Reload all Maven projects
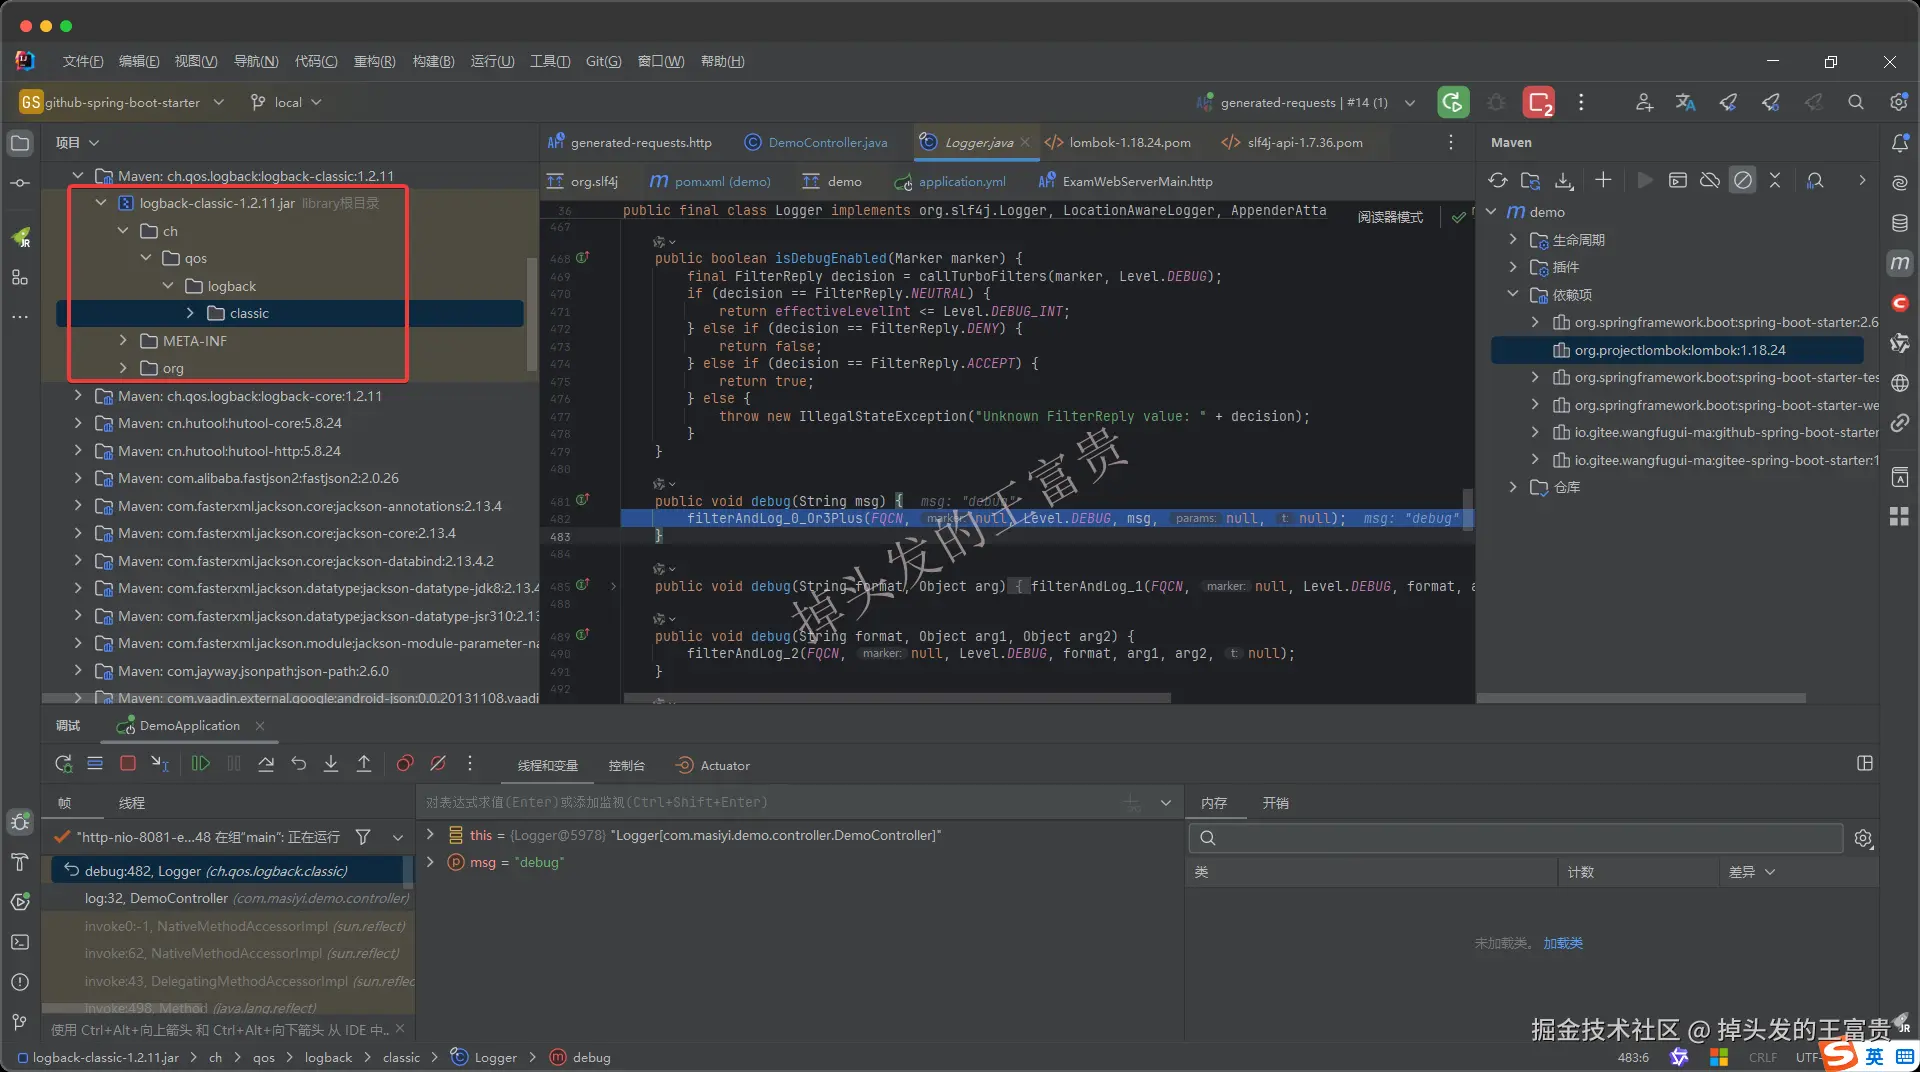1920x1072 pixels. click(1497, 181)
